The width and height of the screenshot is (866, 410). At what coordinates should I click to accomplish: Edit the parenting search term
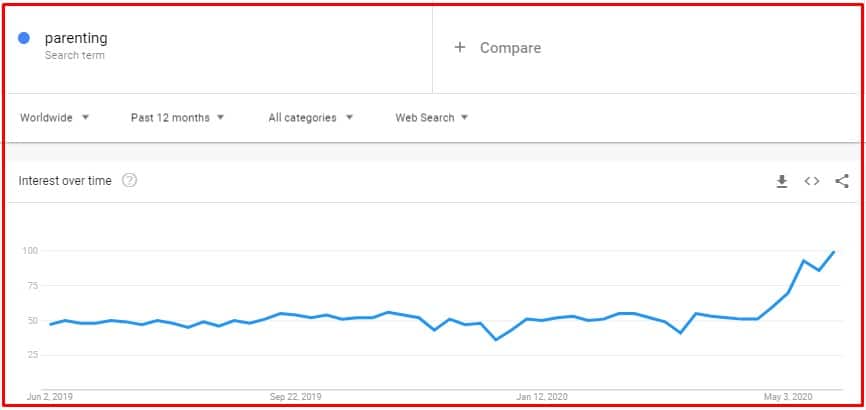(x=76, y=38)
